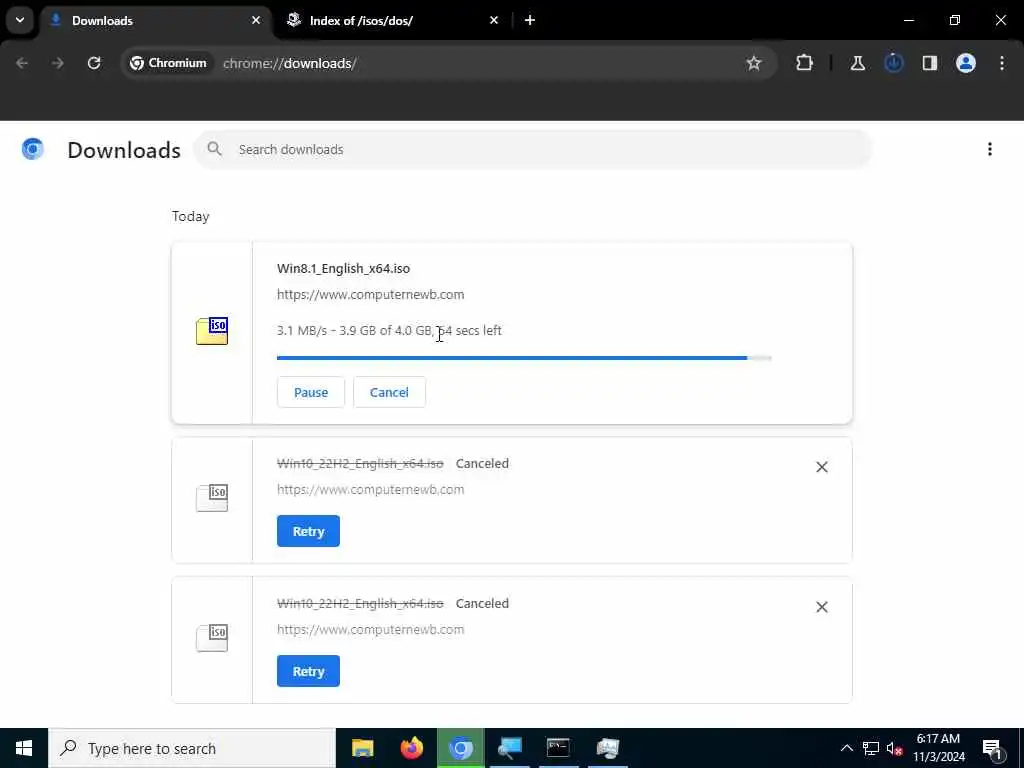
Task: Open network status tray icon
Action: point(871,748)
